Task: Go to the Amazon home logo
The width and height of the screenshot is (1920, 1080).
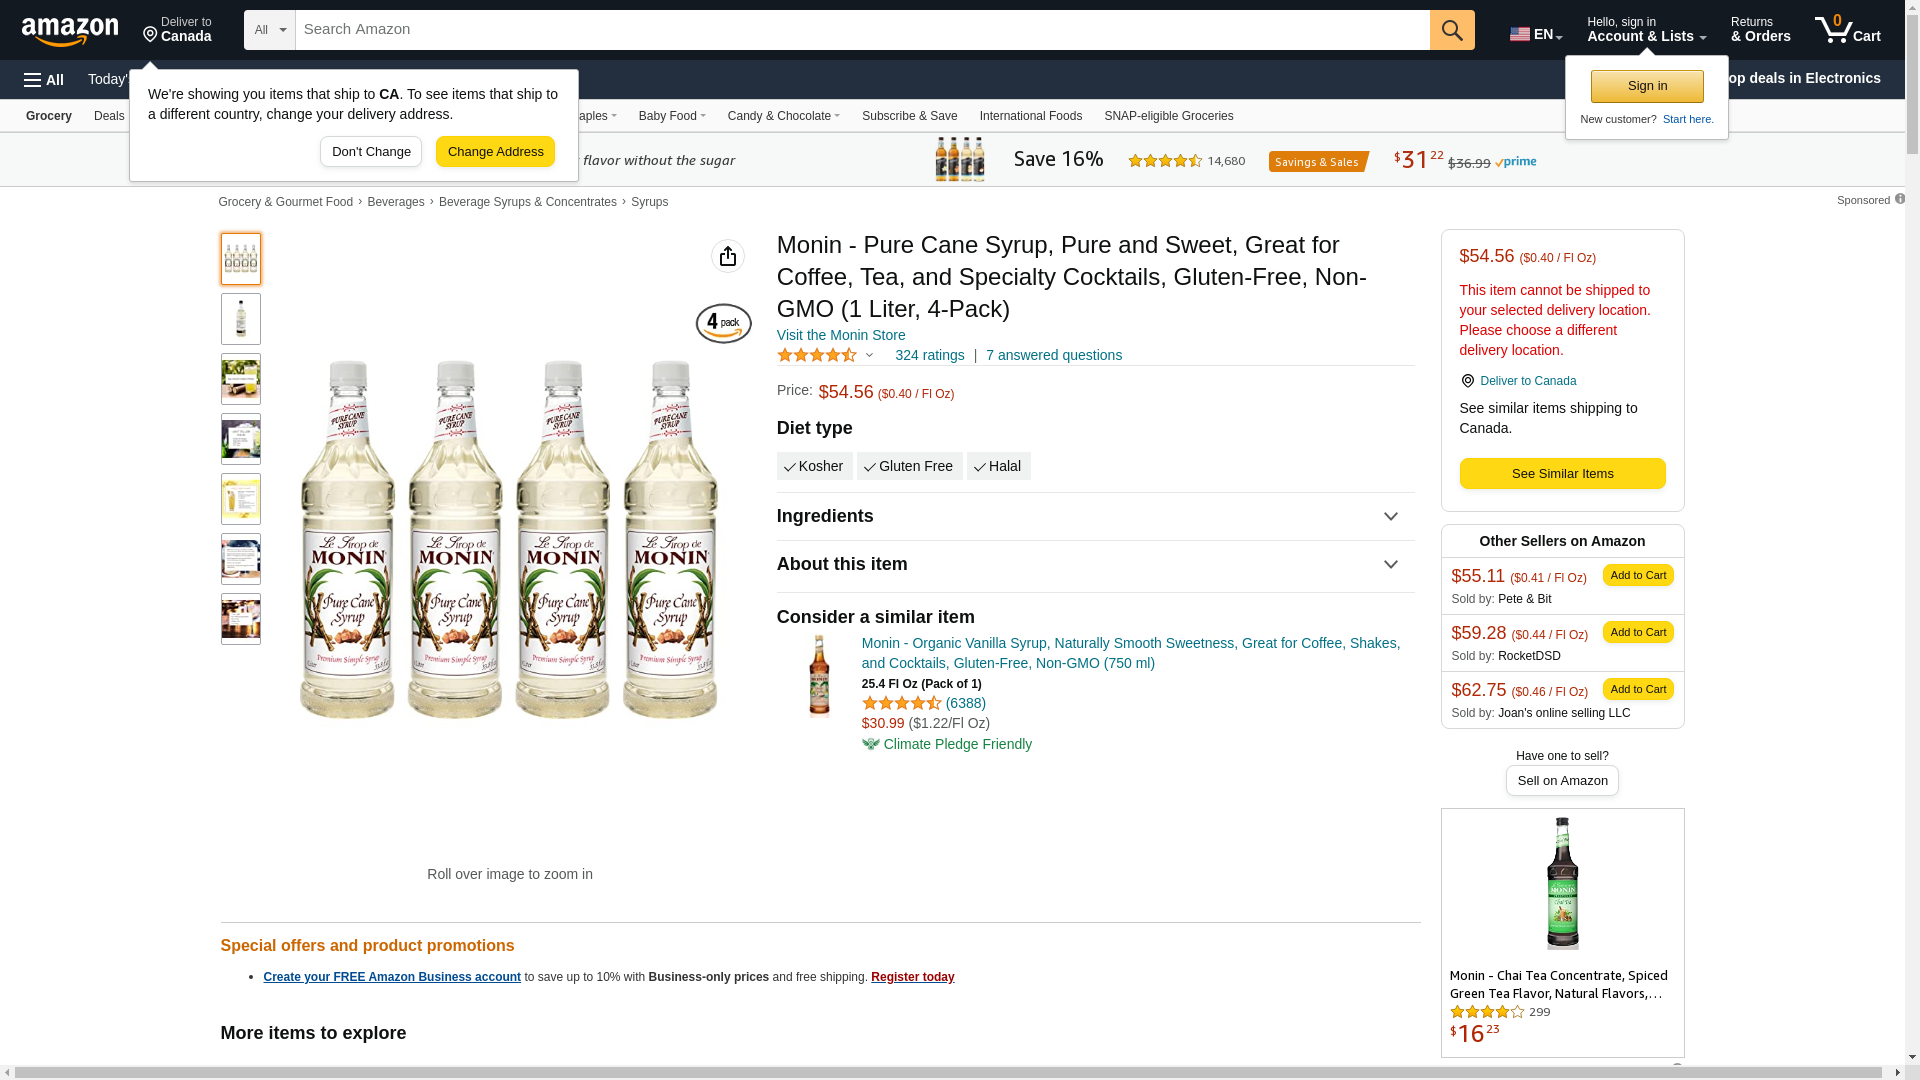Action: click(x=70, y=31)
